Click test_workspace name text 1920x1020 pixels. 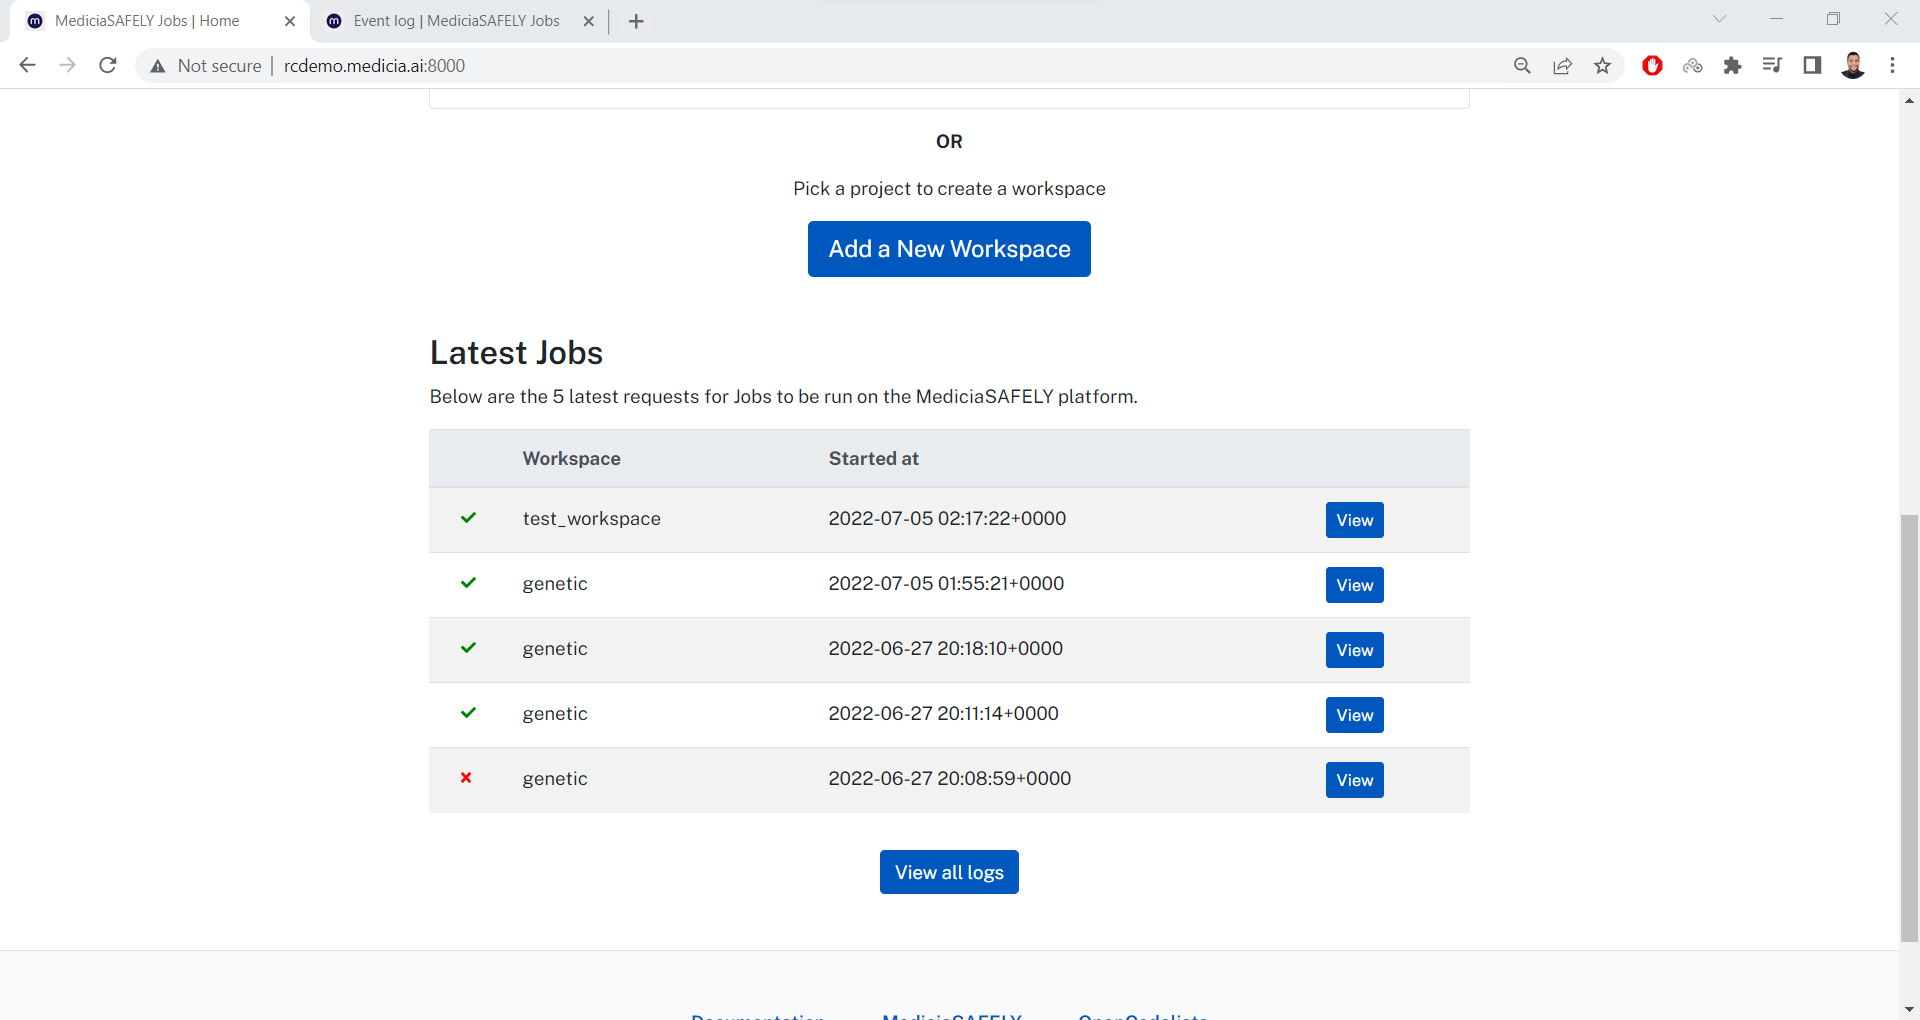(x=591, y=519)
